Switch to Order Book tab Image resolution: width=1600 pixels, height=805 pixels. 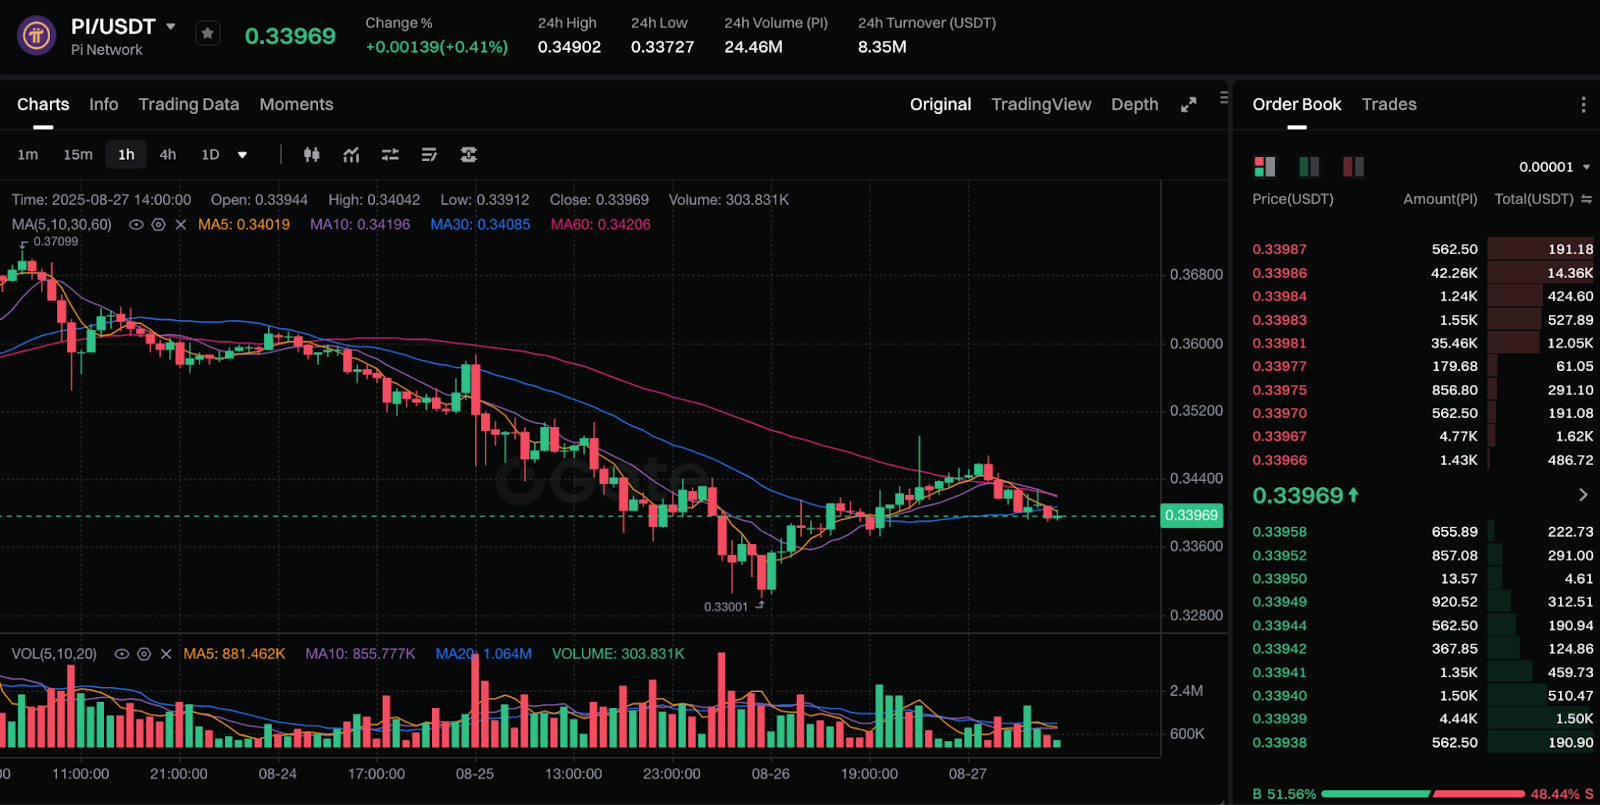click(x=1297, y=104)
